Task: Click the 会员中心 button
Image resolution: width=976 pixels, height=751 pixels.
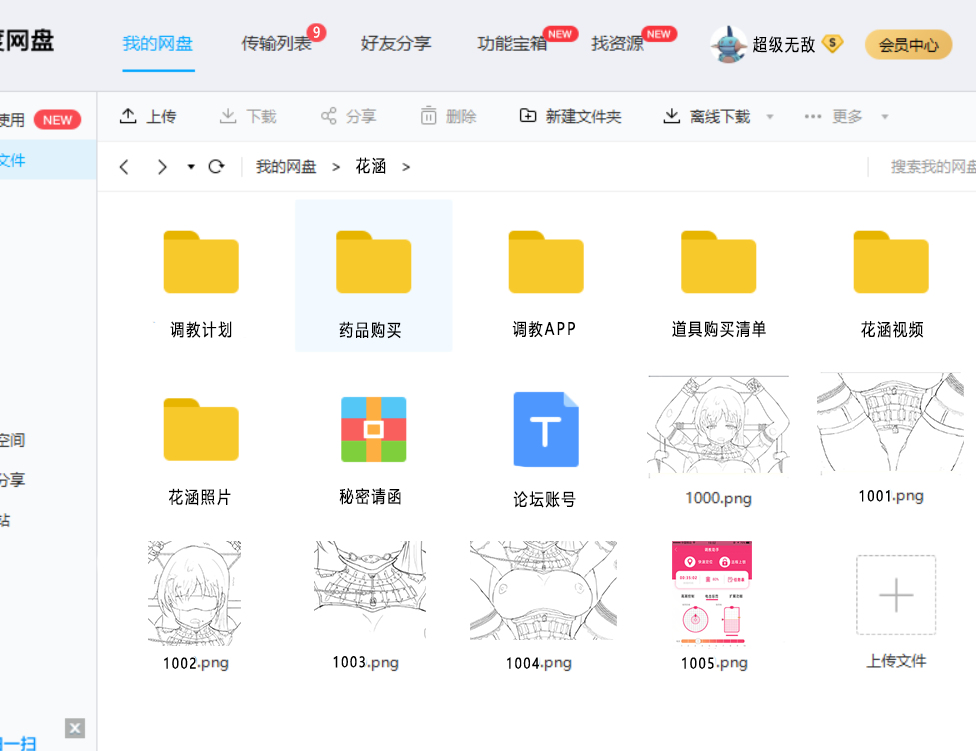Action: 907,44
